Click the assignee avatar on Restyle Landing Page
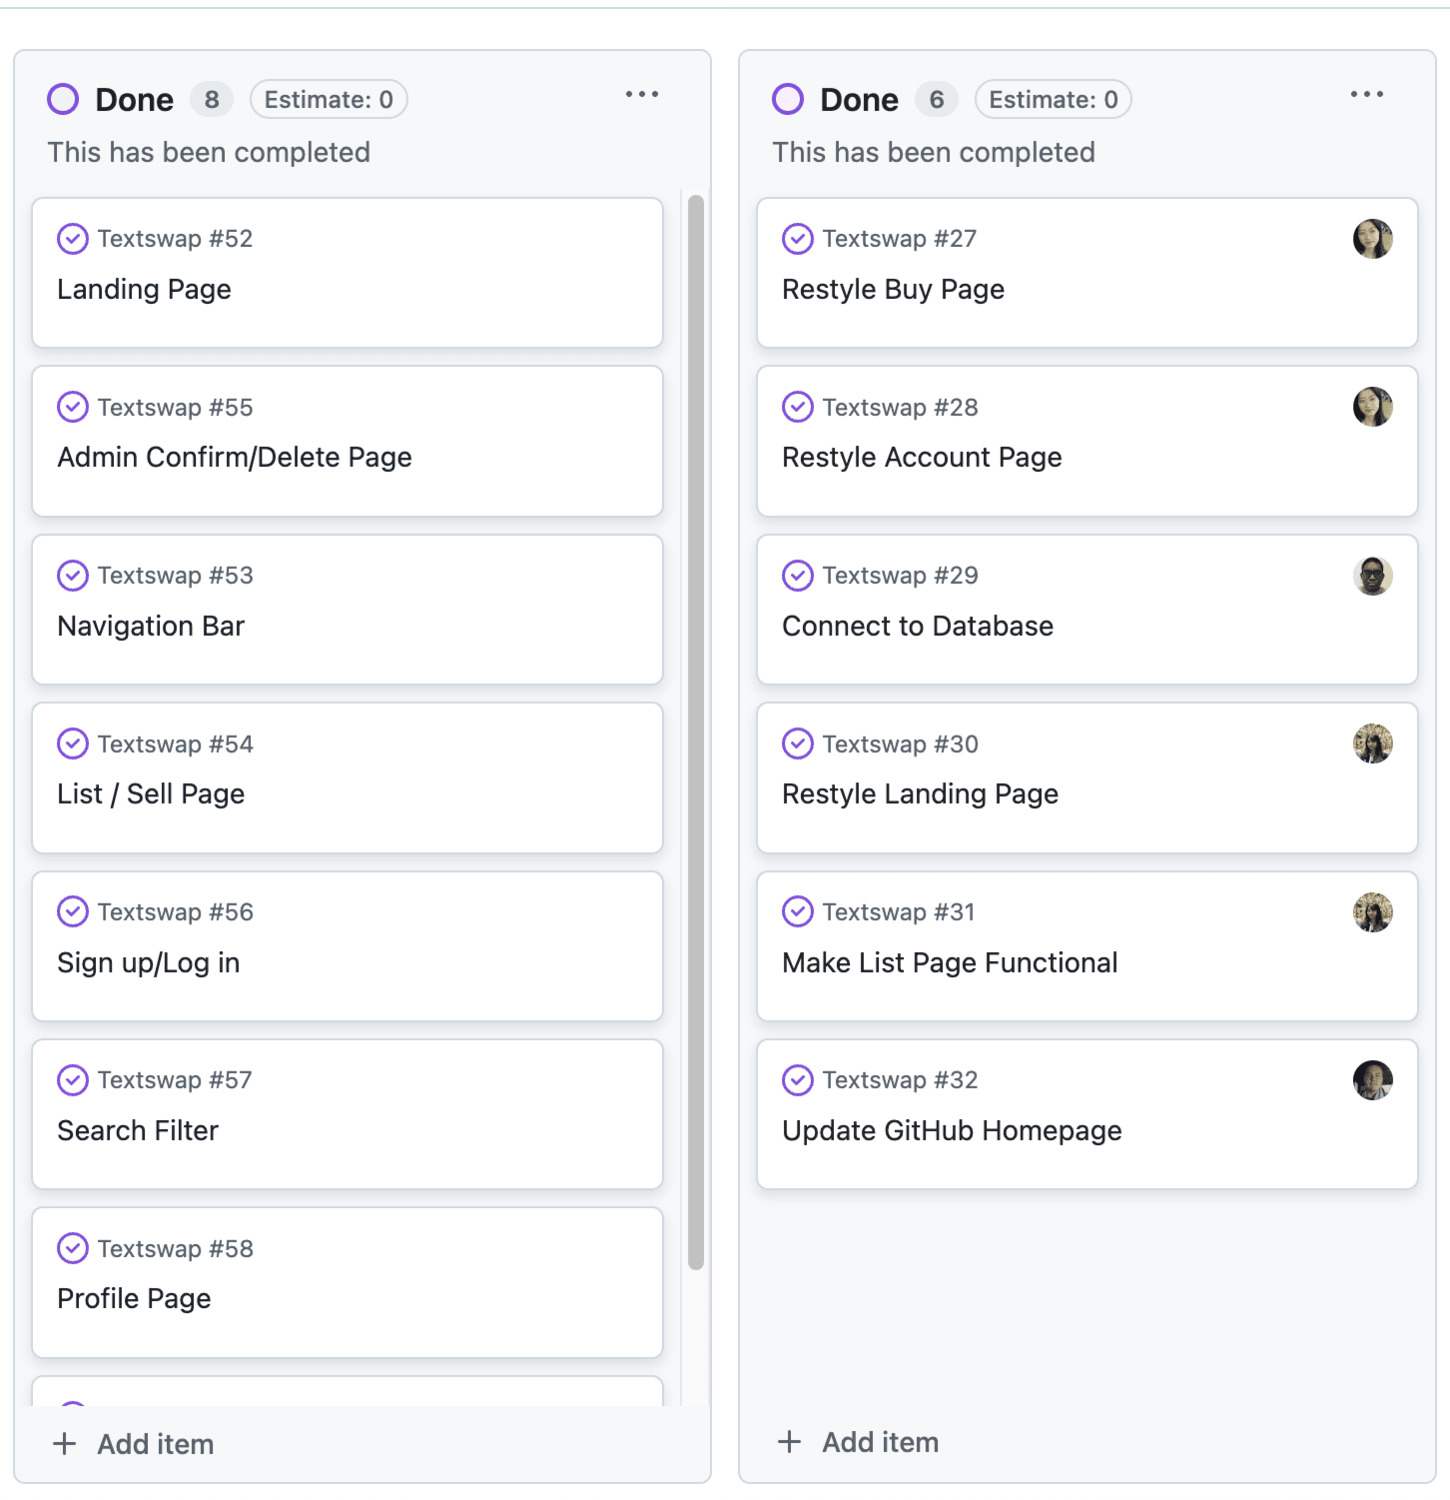1450x1500 pixels. pos(1372,744)
